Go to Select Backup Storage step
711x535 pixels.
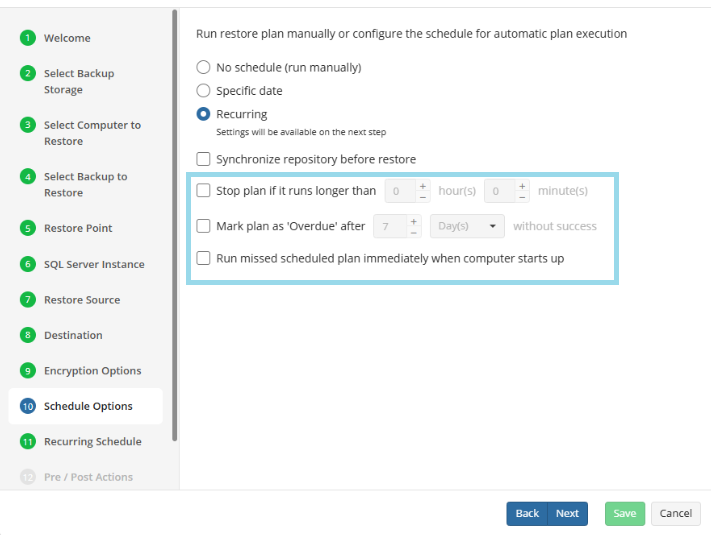78,81
